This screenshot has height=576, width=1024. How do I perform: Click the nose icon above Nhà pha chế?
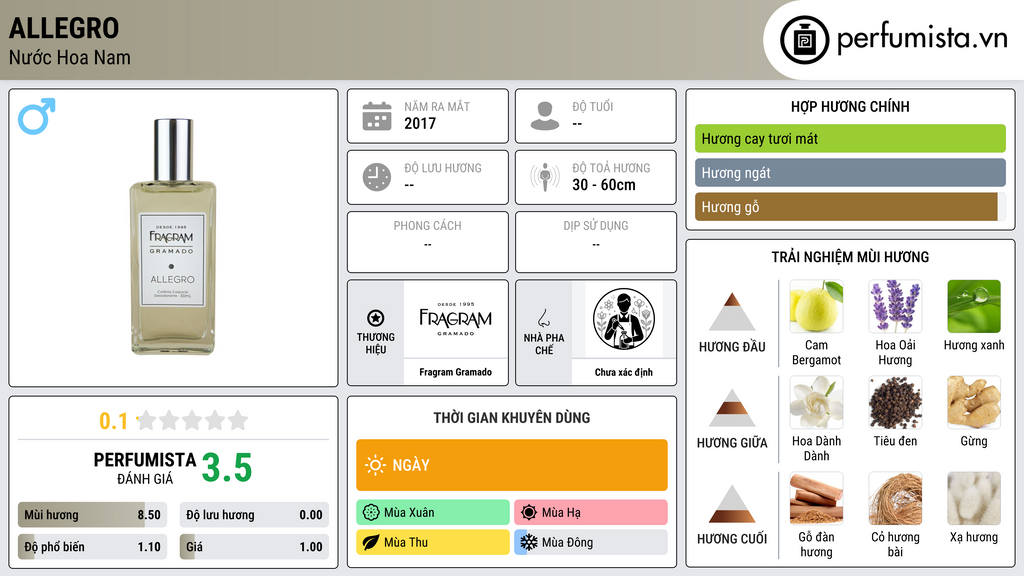[543, 318]
